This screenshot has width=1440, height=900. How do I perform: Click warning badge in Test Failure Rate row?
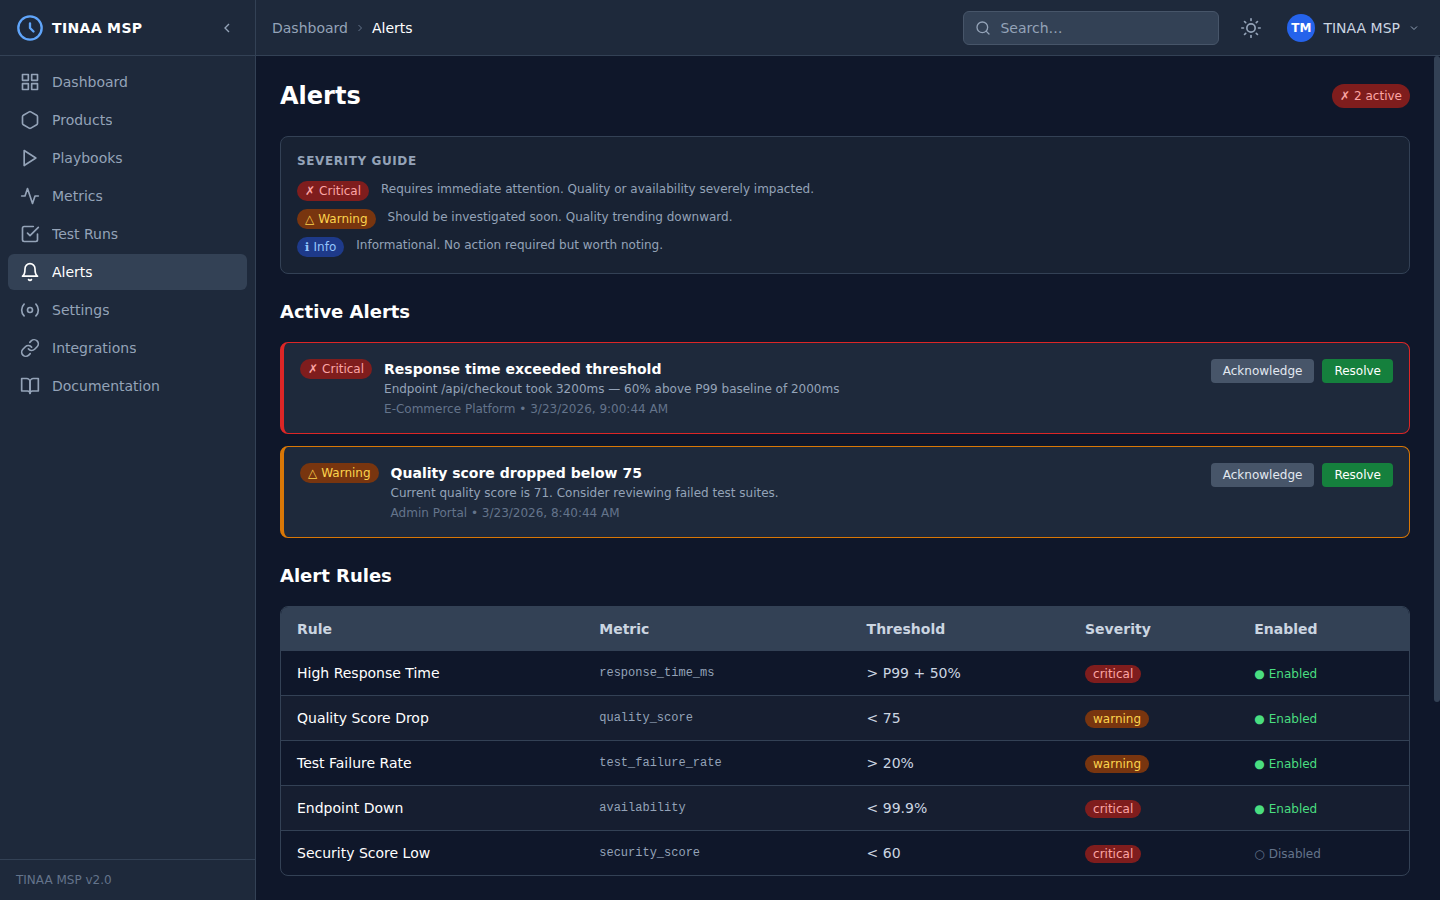[1117, 764]
